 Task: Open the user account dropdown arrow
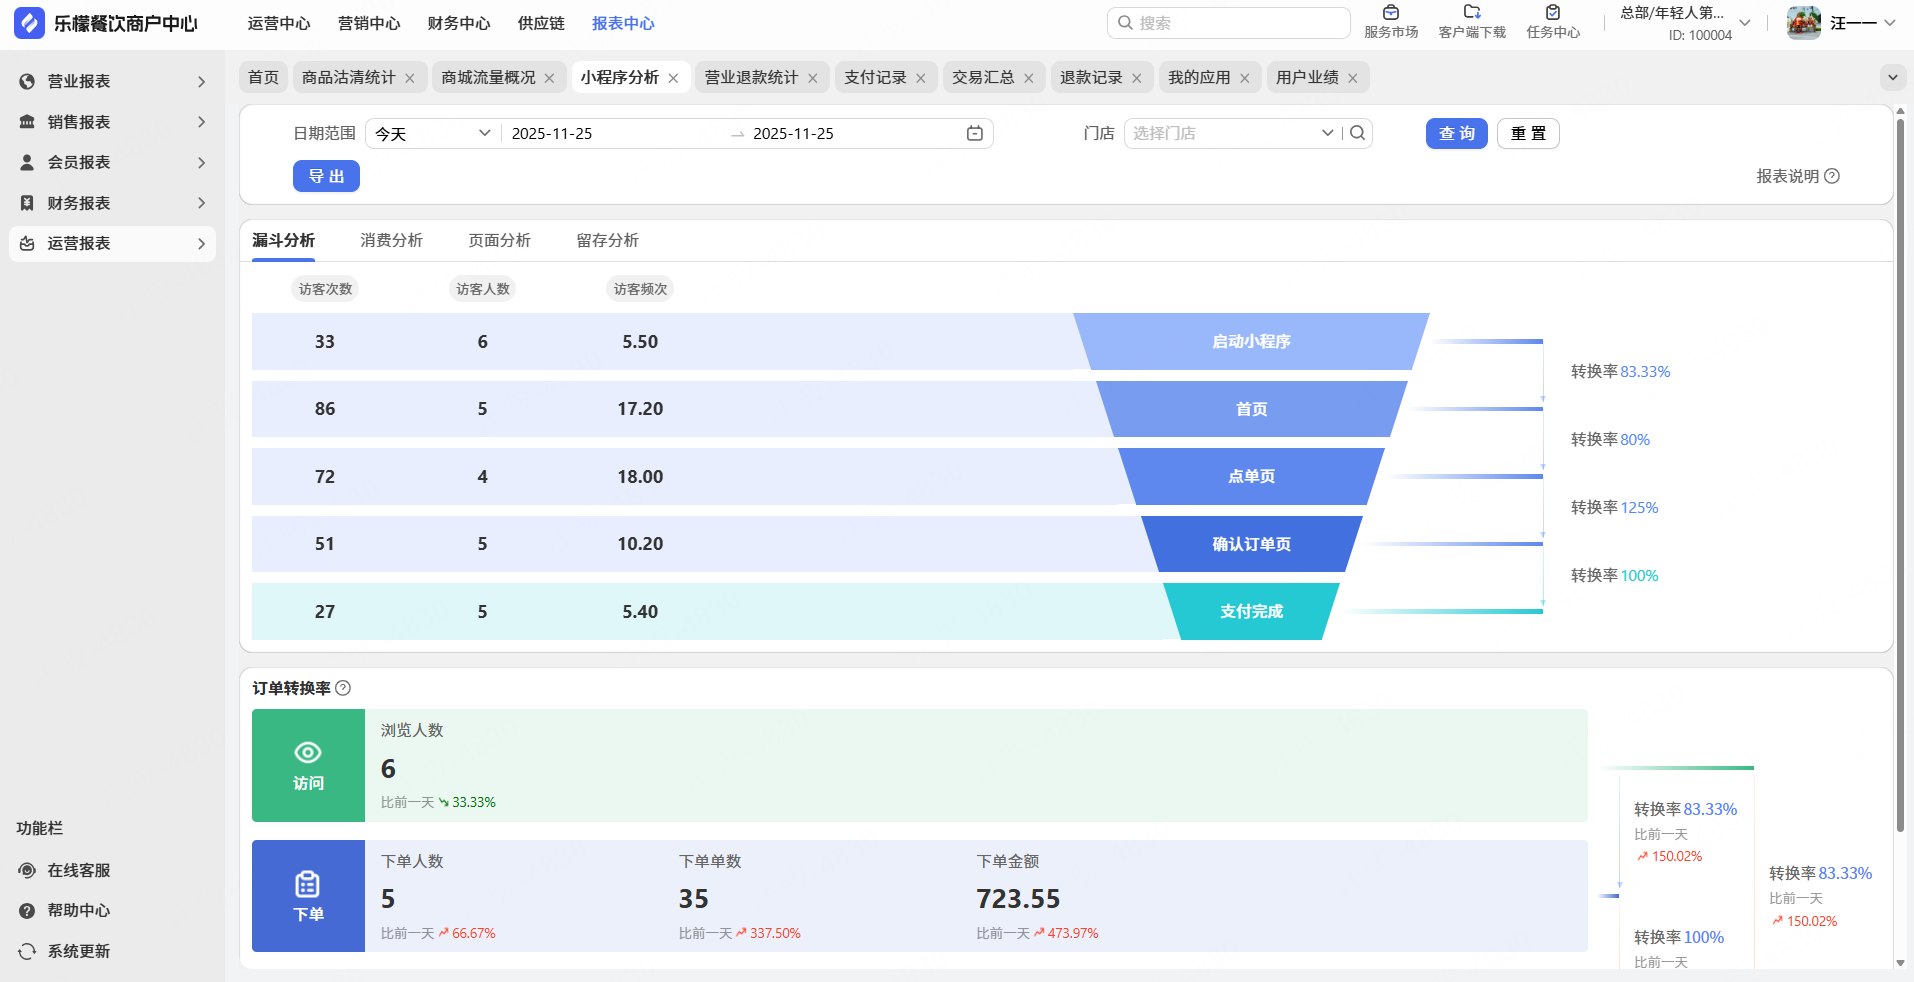coord(1890,23)
